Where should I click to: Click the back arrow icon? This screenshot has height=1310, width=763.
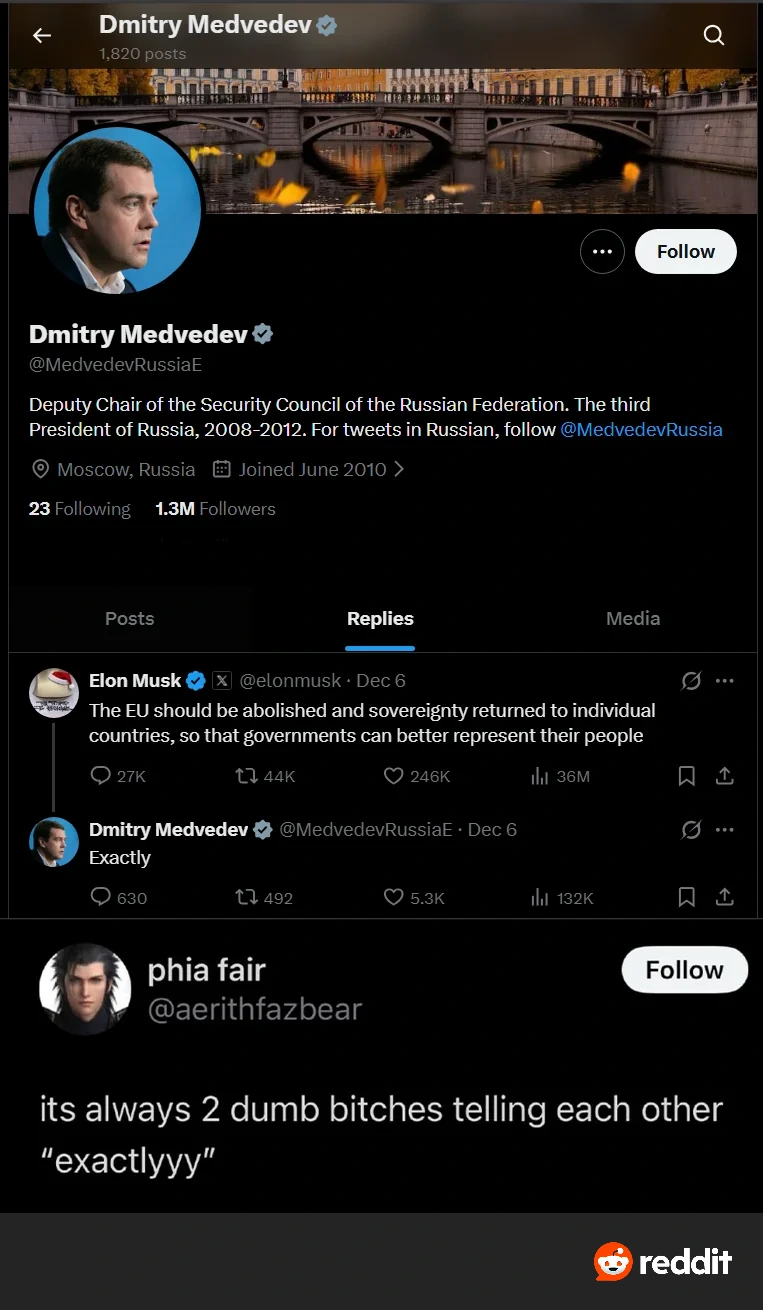click(x=41, y=36)
